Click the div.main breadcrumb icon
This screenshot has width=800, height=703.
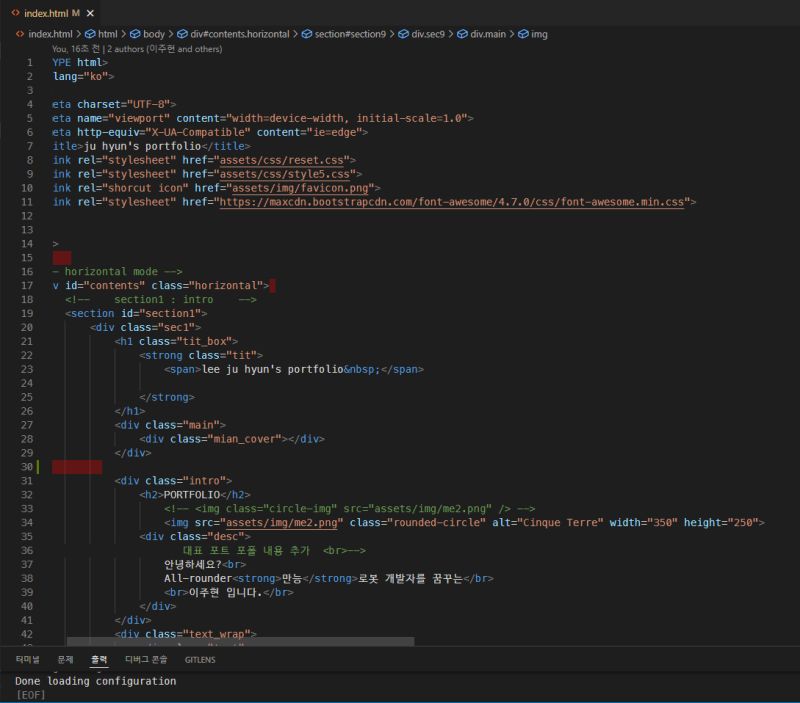[x=462, y=33]
